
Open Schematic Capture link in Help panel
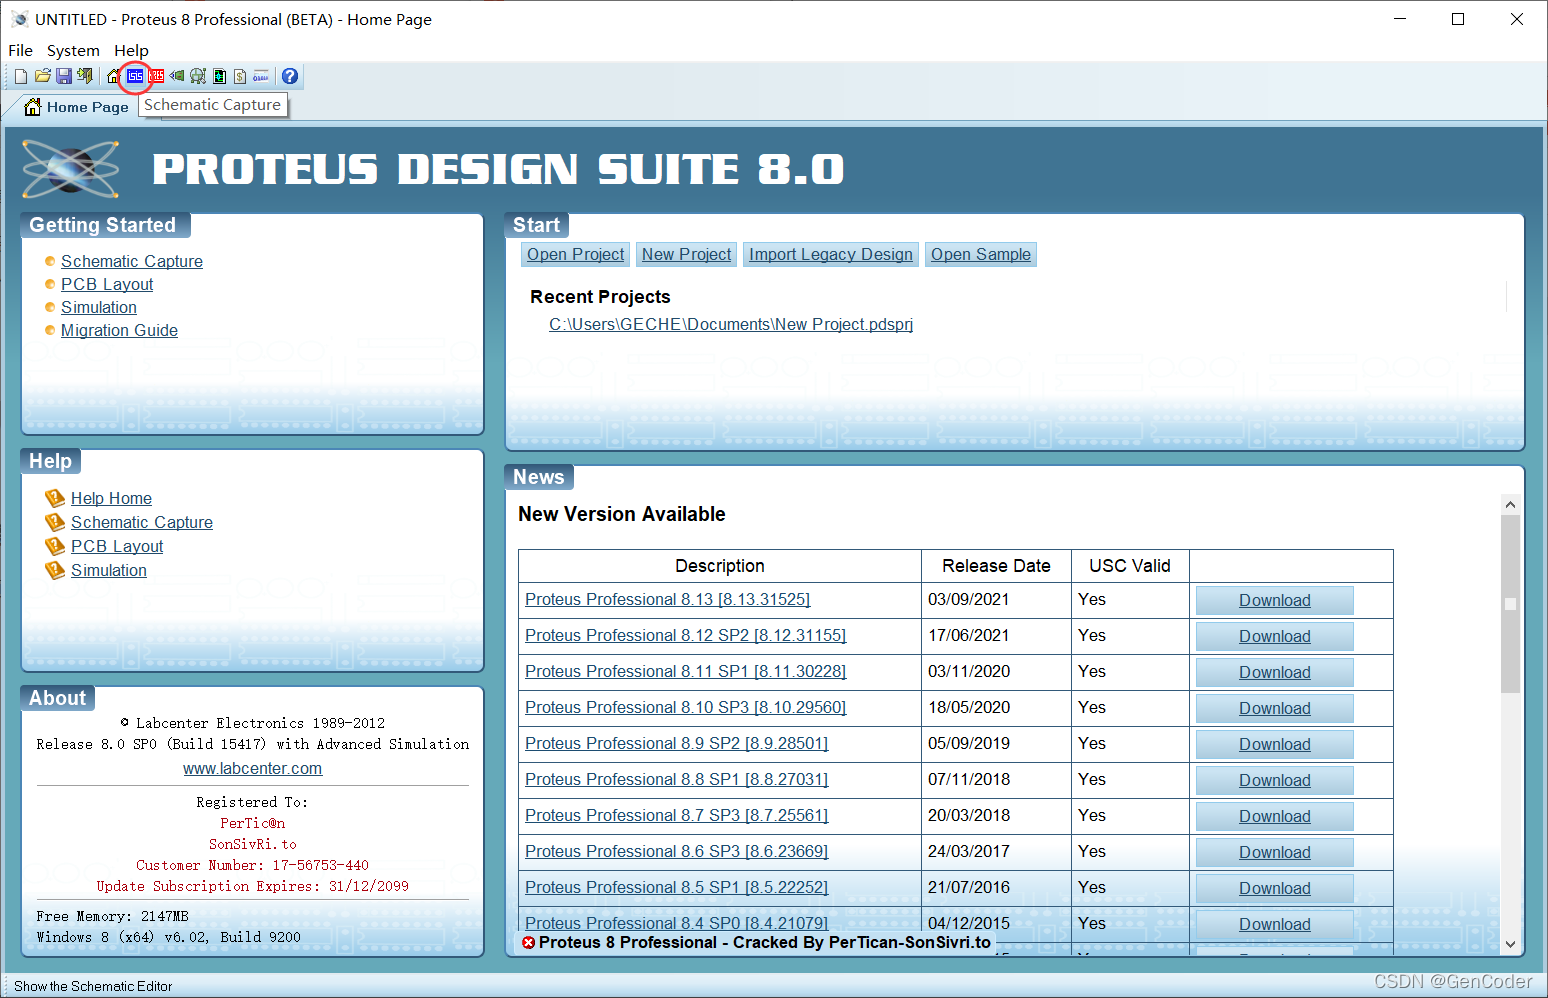[142, 522]
